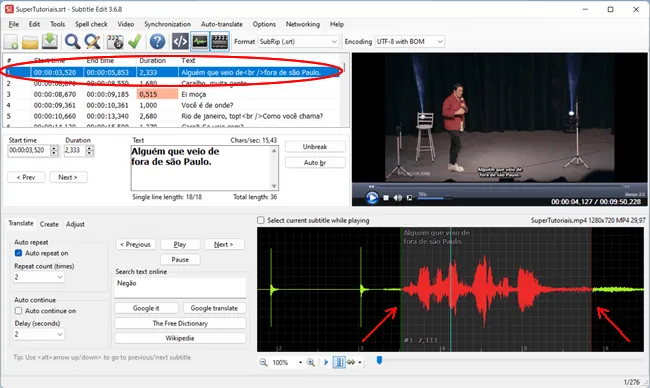Expand the Repeat count dropdown
Image resolution: width=650 pixels, height=388 pixels.
coord(39,276)
